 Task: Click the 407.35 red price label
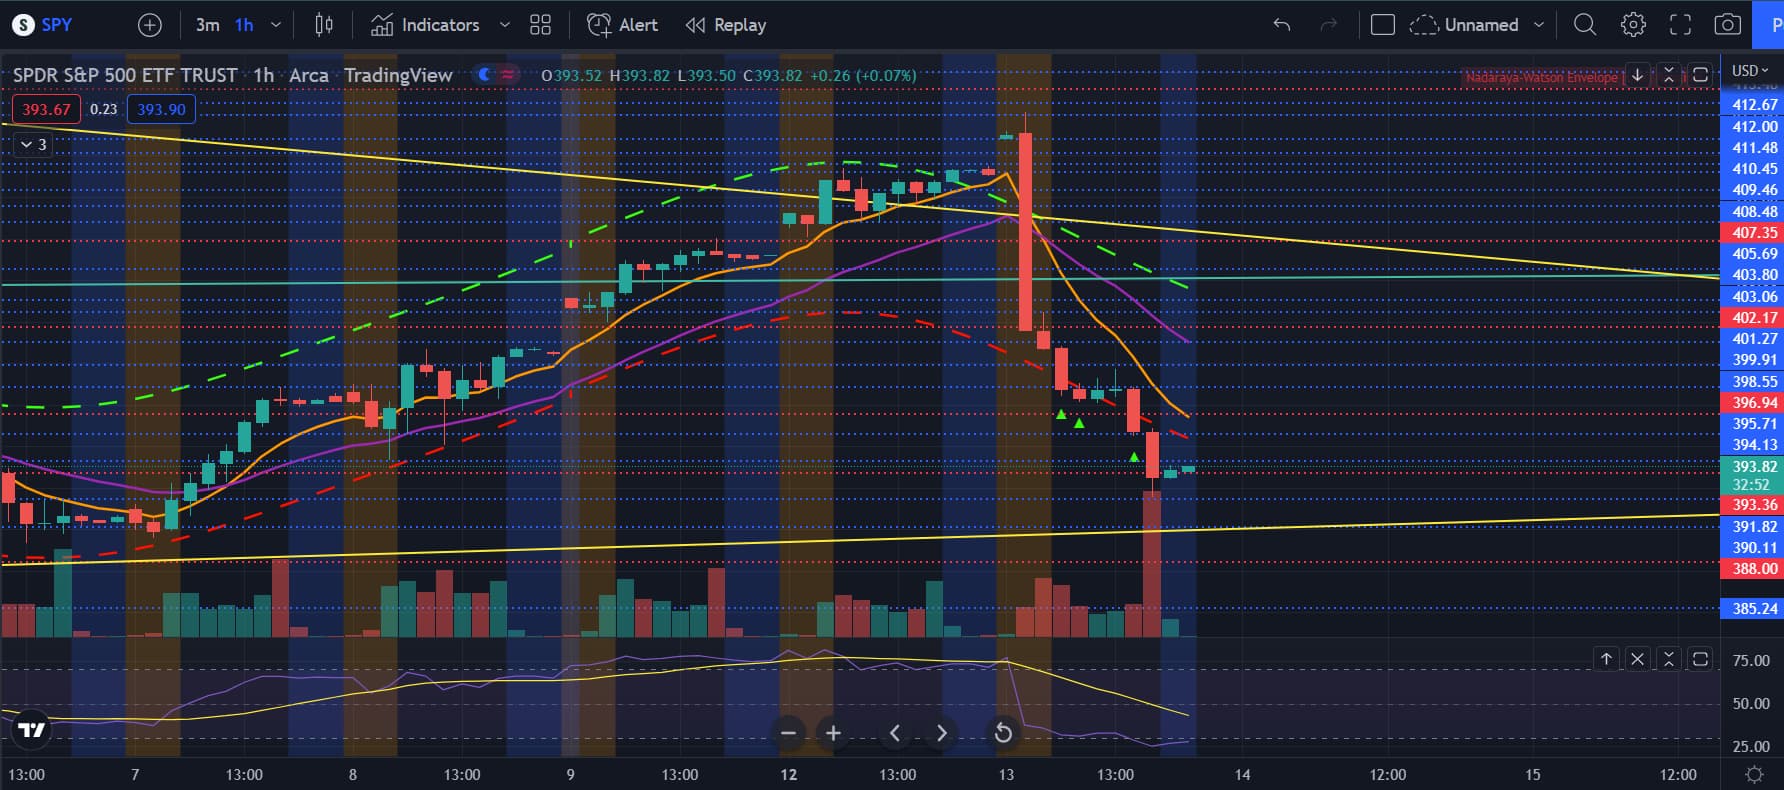1752,232
